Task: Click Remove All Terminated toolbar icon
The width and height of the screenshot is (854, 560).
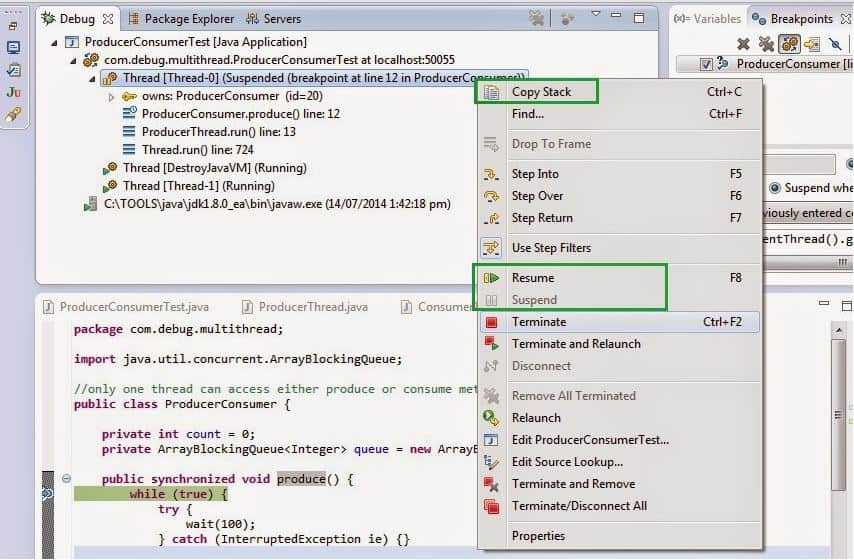Action: tap(536, 19)
